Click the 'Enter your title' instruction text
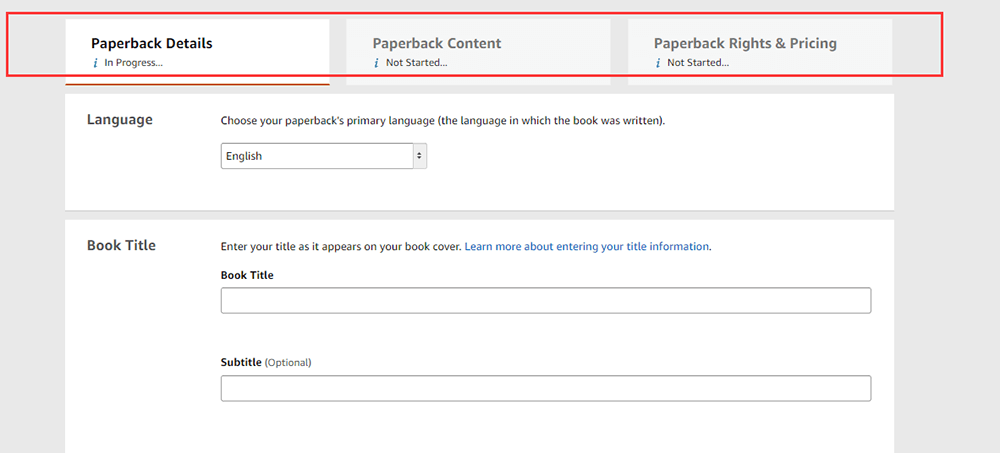Screen dimensions: 1000x453 (x=340, y=246)
